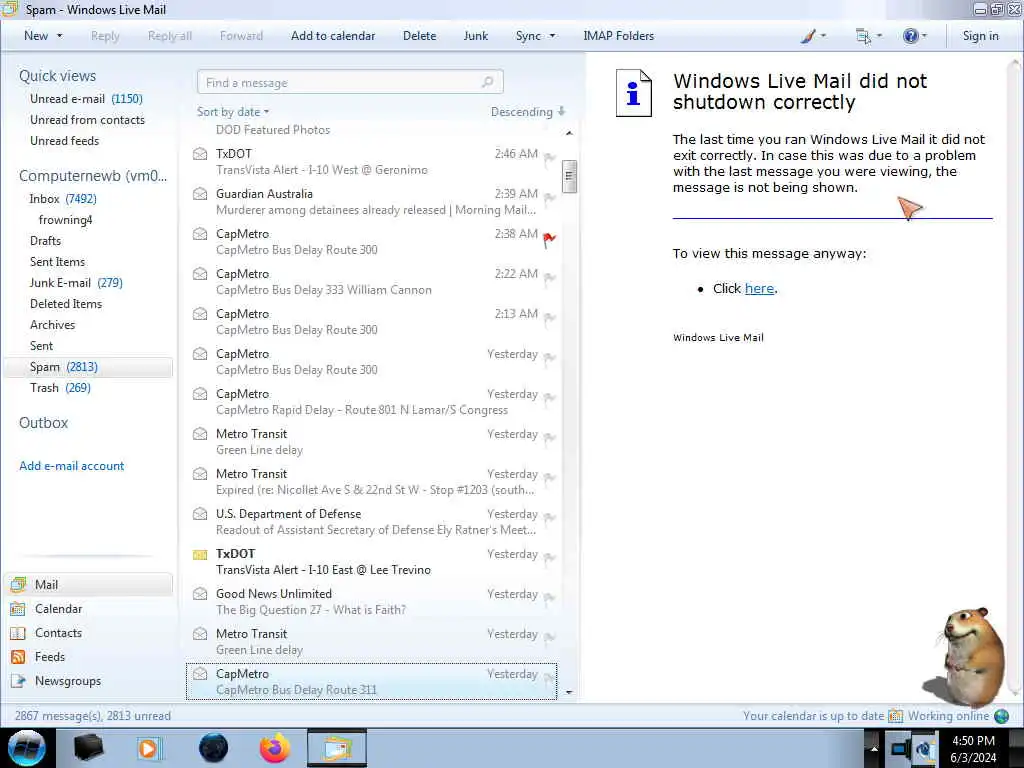Open the frowning4 subfolder
This screenshot has height=768, width=1024.
point(65,220)
